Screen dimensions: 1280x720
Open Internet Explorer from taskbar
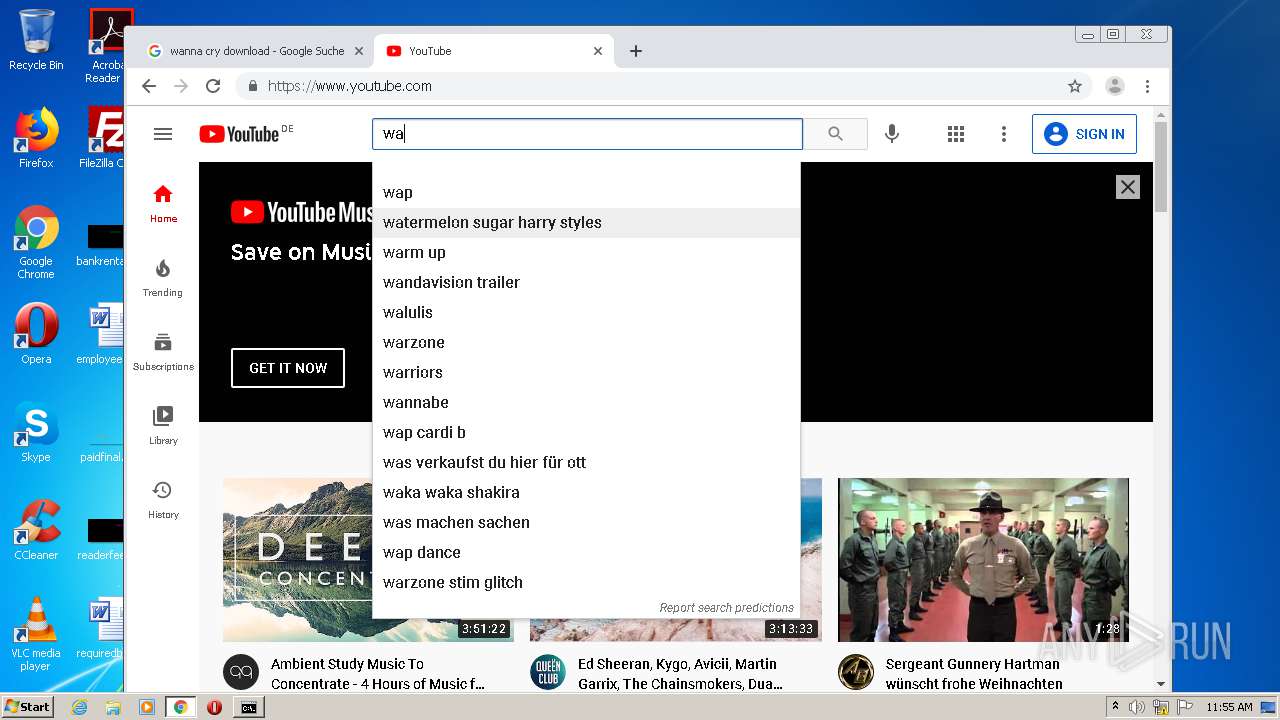(79, 707)
